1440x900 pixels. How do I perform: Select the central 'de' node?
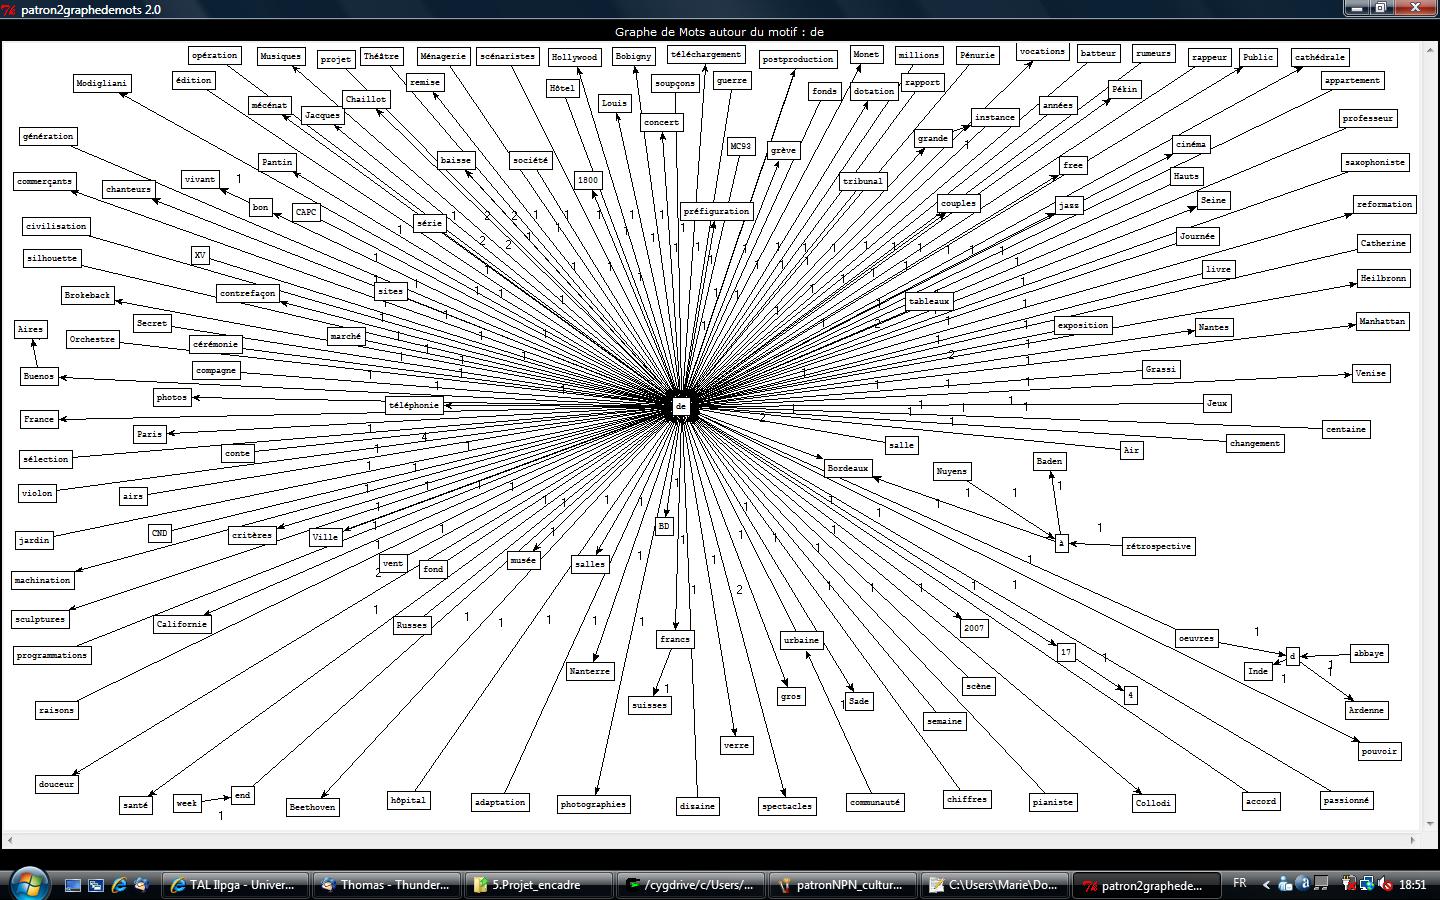tap(681, 406)
